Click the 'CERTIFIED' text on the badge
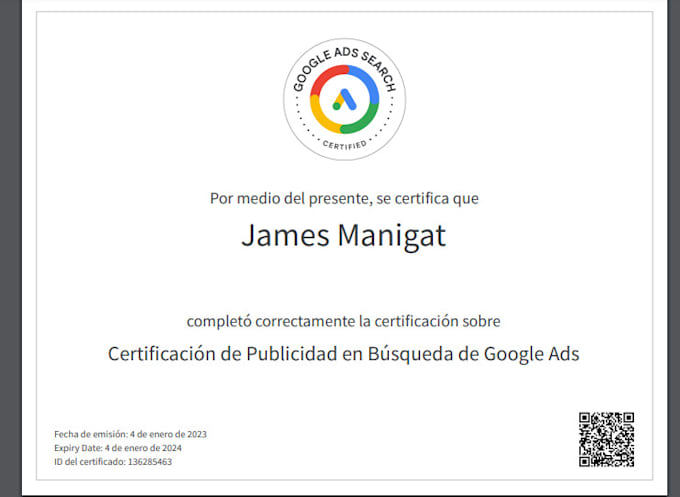 pos(345,145)
